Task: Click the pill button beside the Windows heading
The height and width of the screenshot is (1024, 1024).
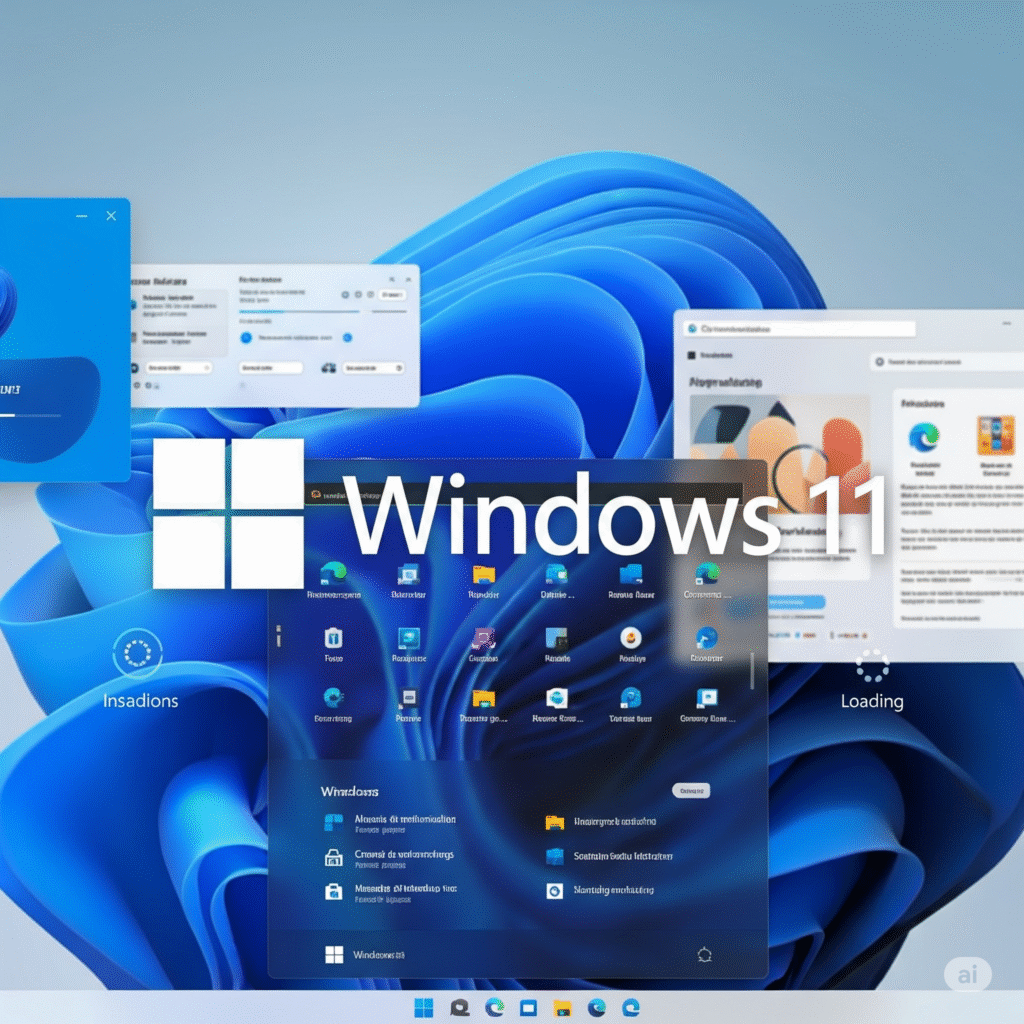Action: [691, 791]
